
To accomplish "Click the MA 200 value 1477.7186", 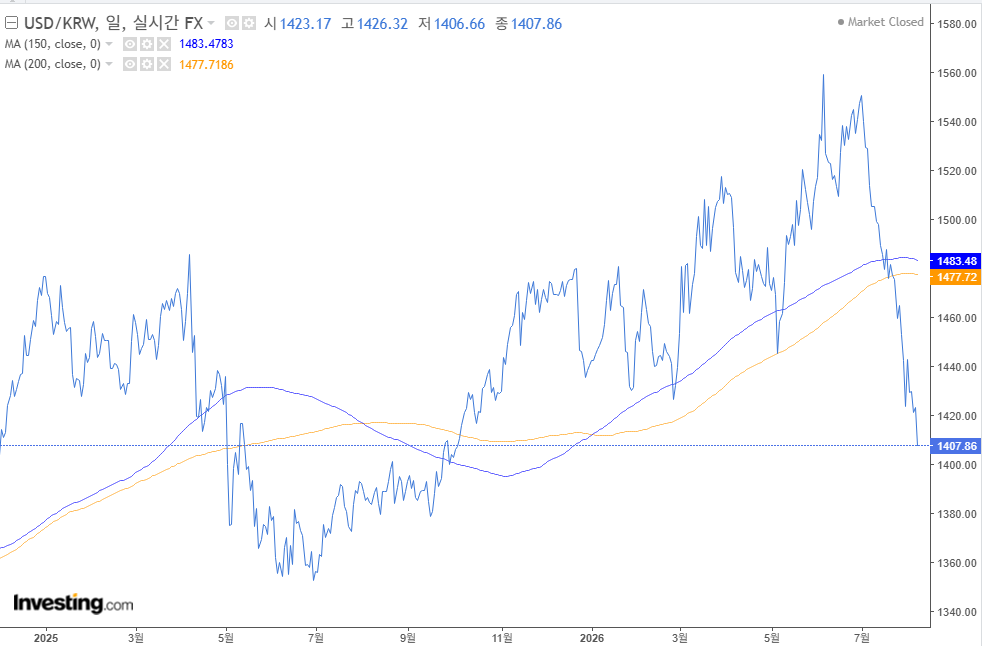I will [x=206, y=65].
